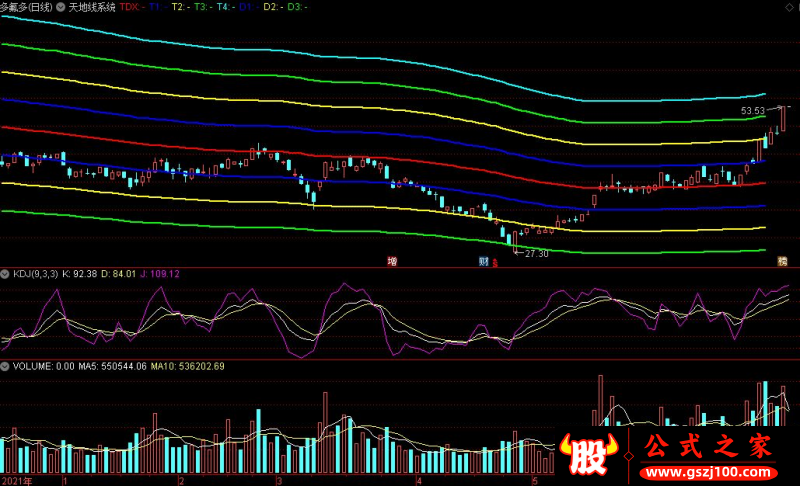Open the KDJ indicator dropdown arrow
The image size is (800, 486).
pos(5,274)
